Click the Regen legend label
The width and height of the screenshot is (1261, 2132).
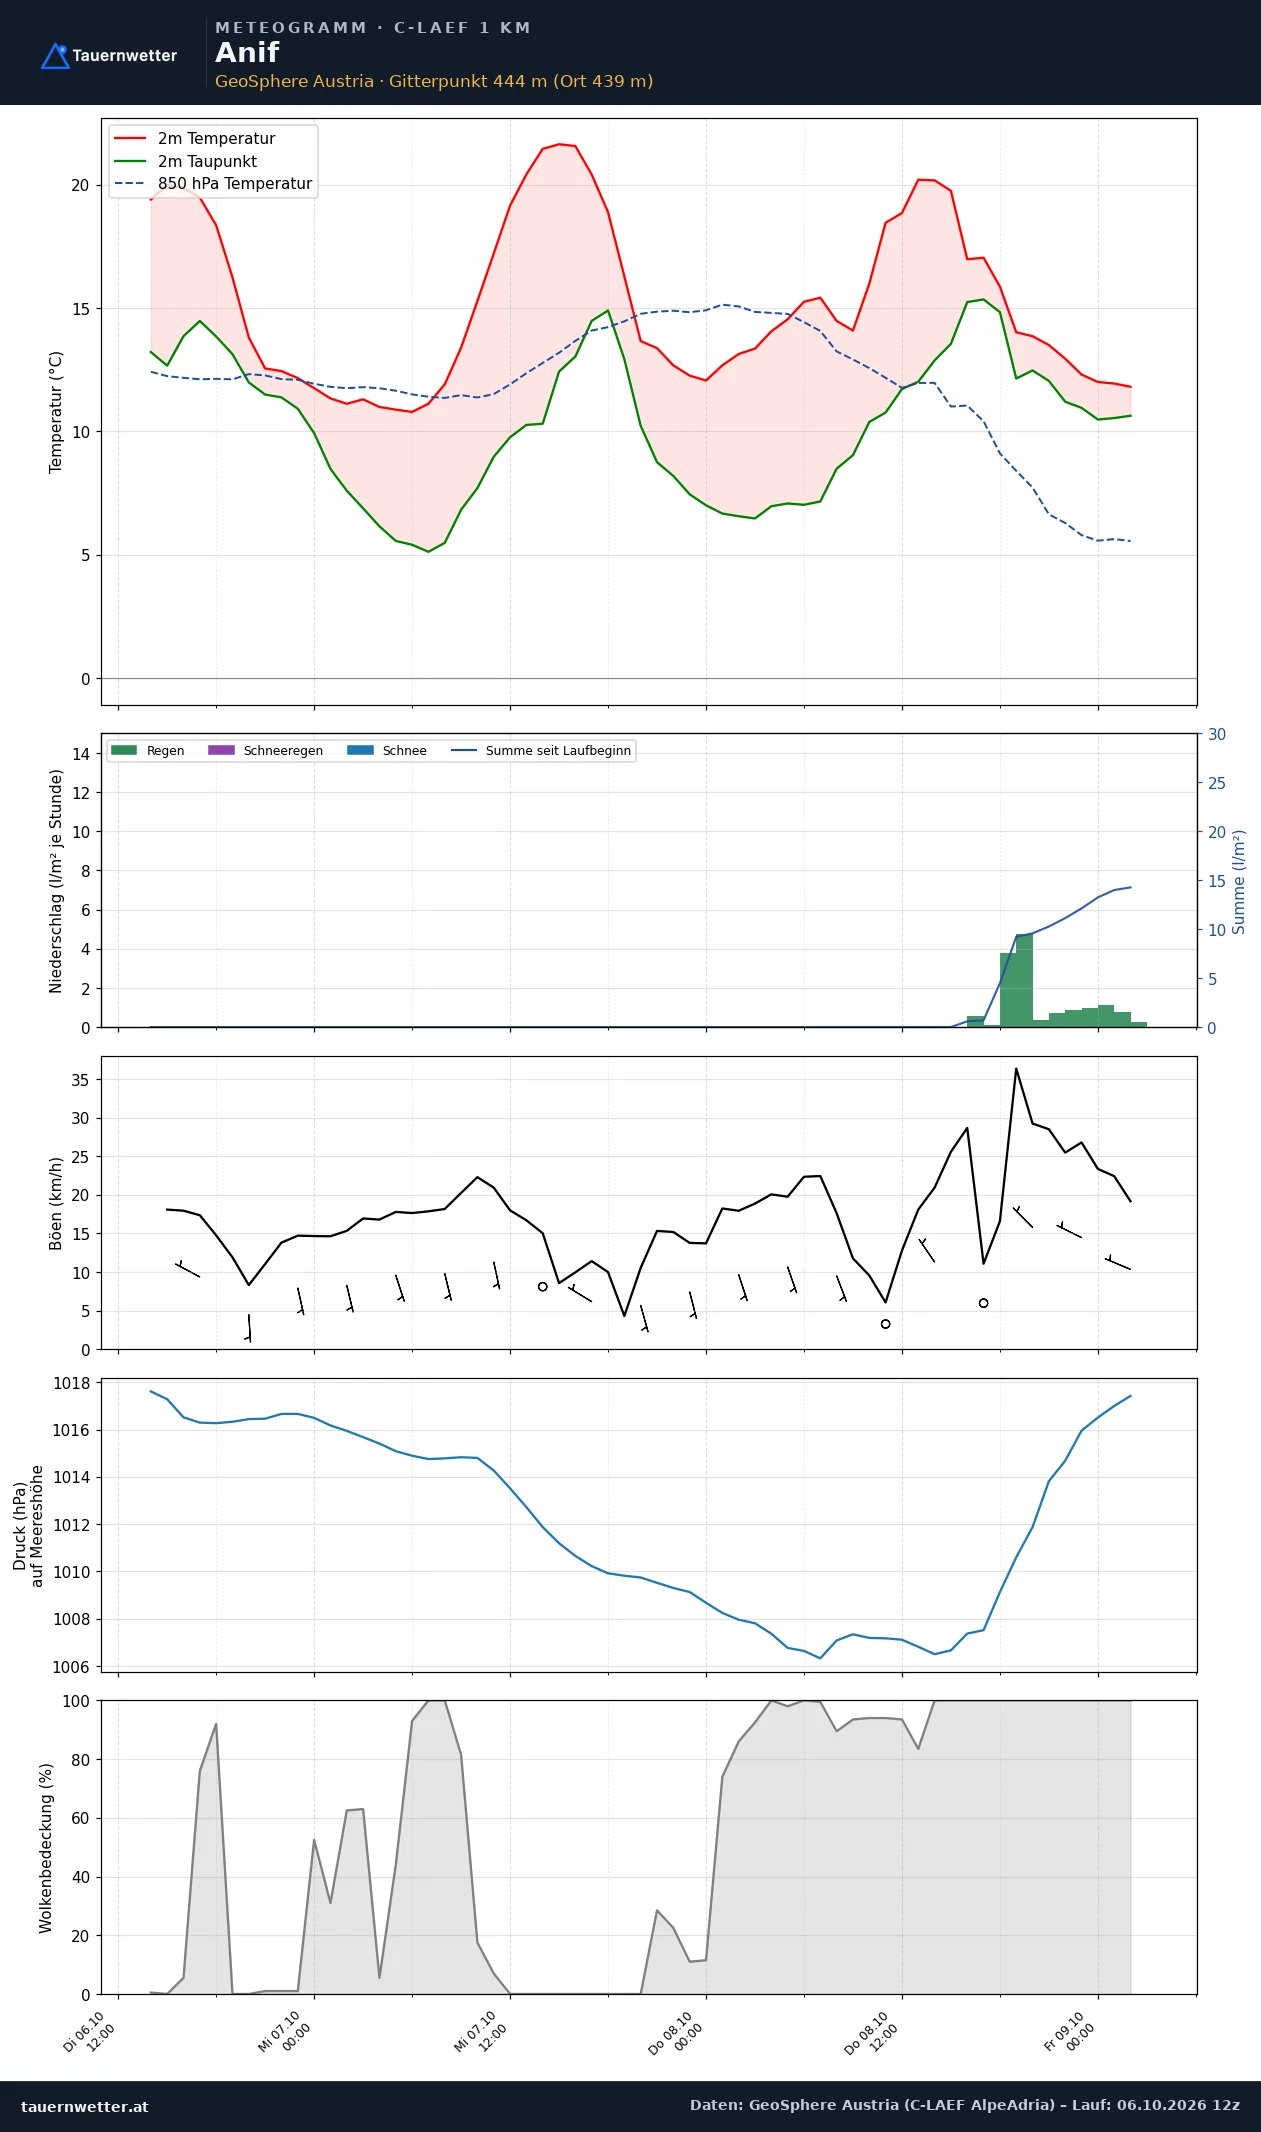tap(165, 751)
